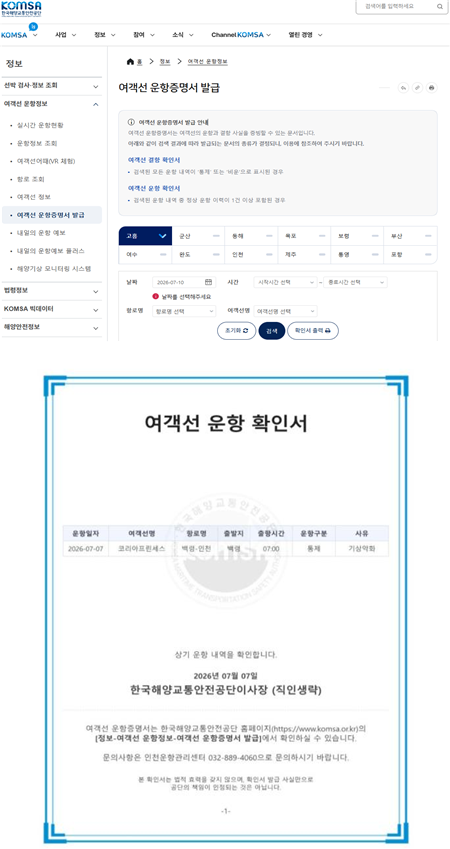Open 여객선 정보 in the sidebar

click(x=34, y=197)
